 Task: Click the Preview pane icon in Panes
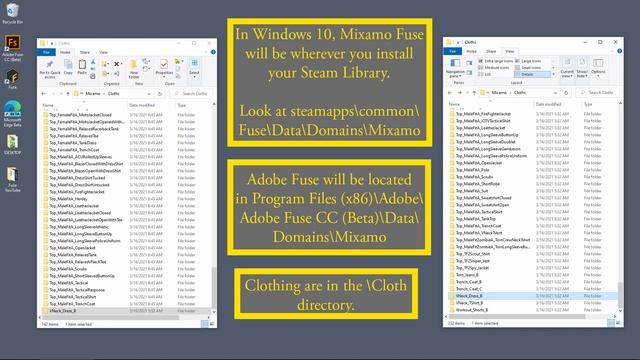(469, 63)
